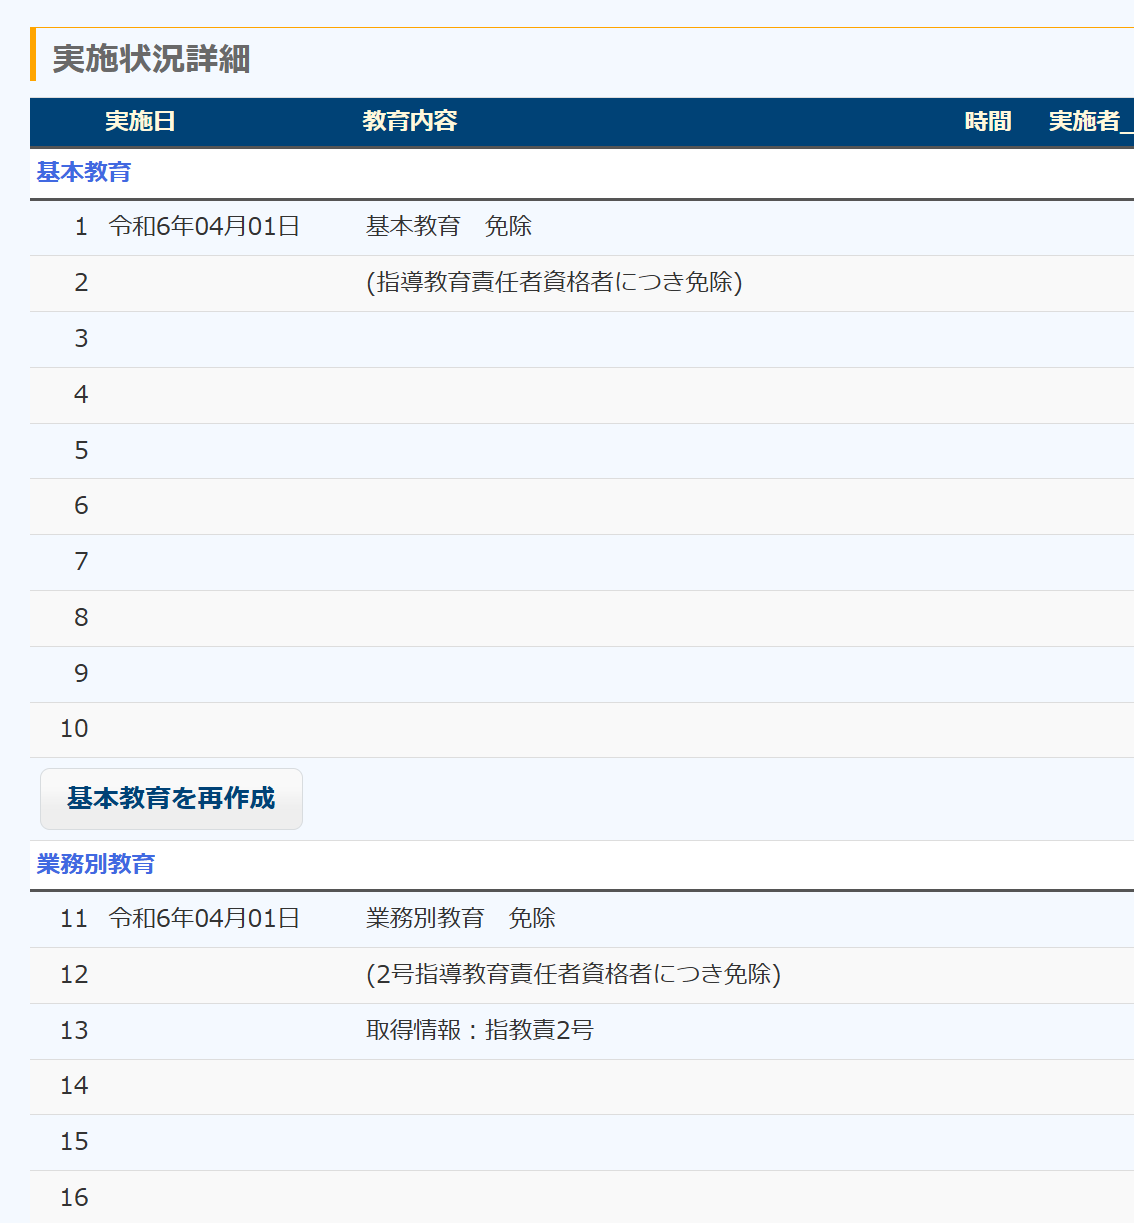Click the 教育内容 column header
This screenshot has width=1134, height=1223.
click(x=409, y=122)
